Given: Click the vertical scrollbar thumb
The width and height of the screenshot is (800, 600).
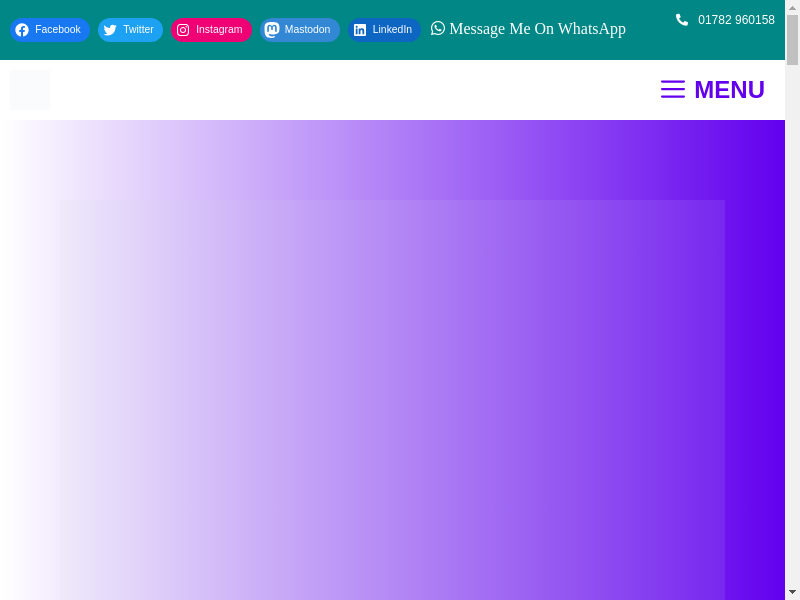Looking at the screenshot, I should pyautogui.click(x=792, y=40).
